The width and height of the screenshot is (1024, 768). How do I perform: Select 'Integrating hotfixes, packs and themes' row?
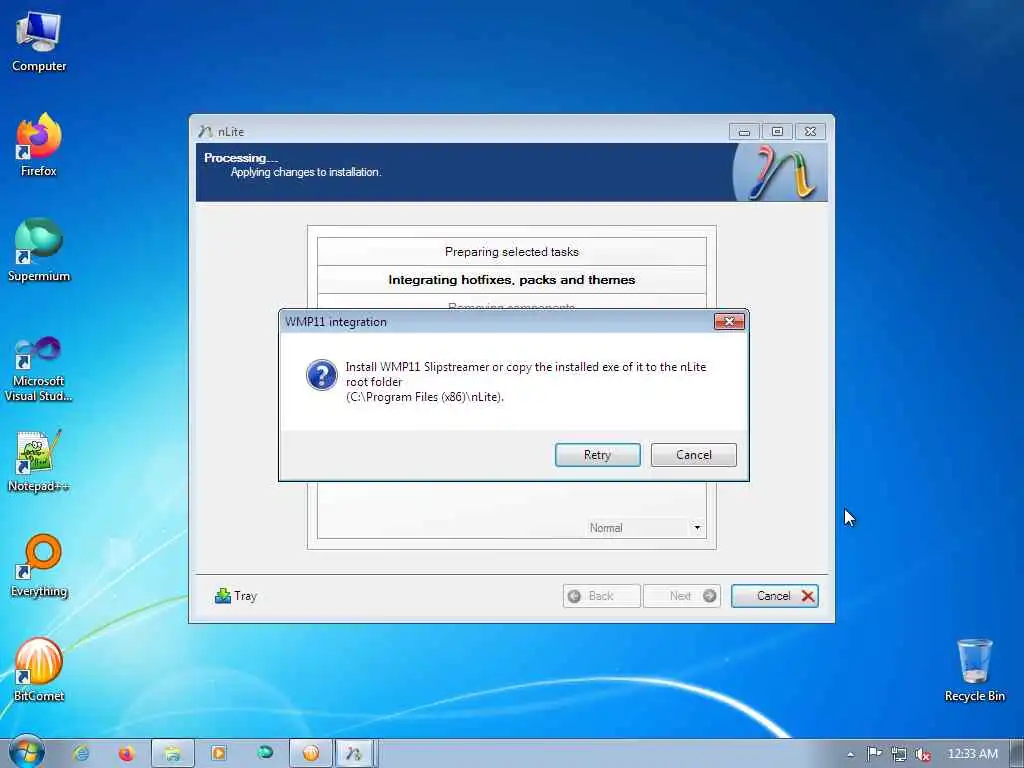point(512,280)
